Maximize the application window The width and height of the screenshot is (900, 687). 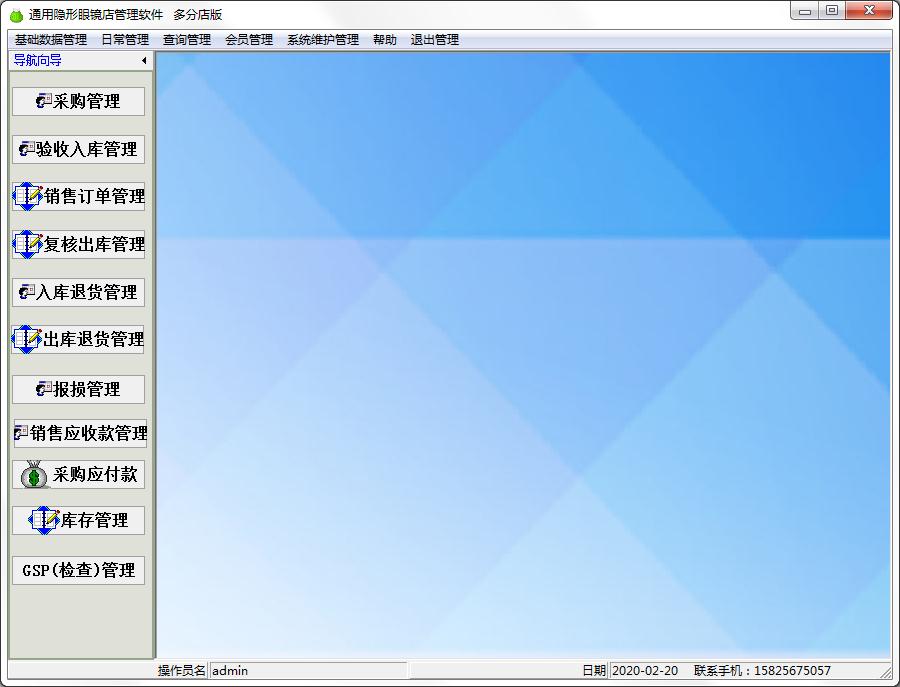point(832,11)
